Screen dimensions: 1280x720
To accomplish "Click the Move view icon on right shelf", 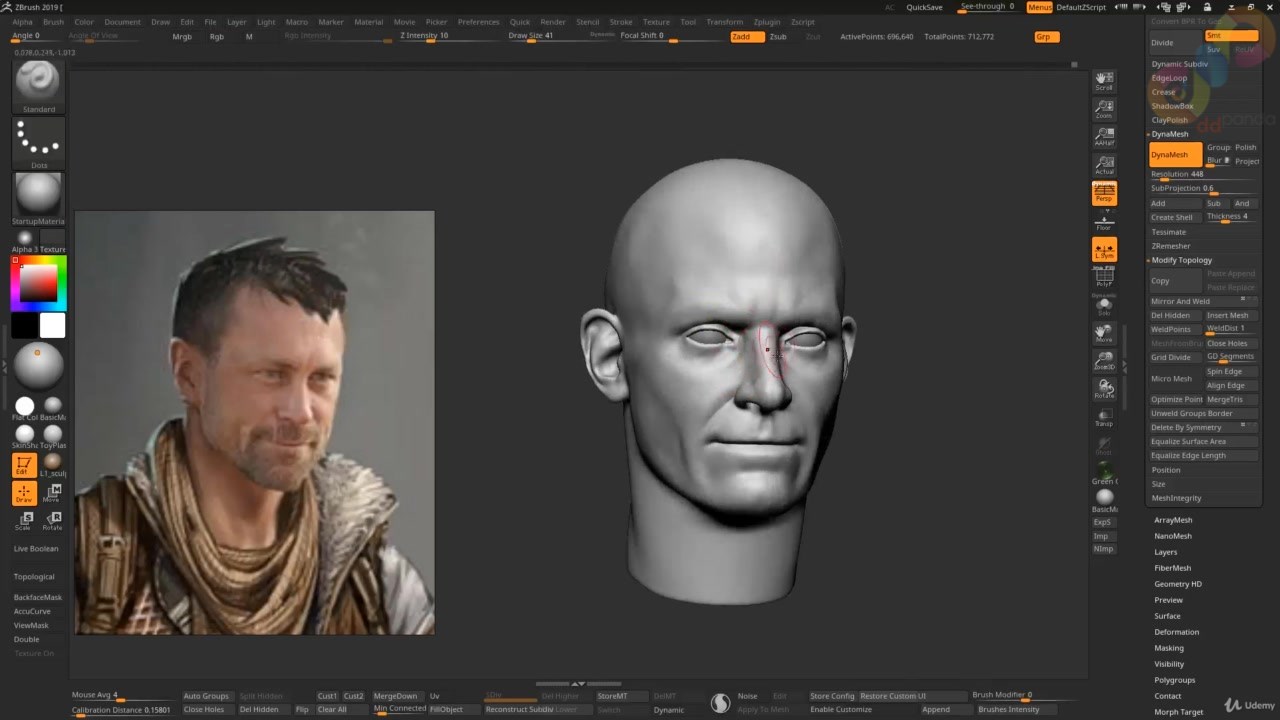I will pyautogui.click(x=1104, y=333).
